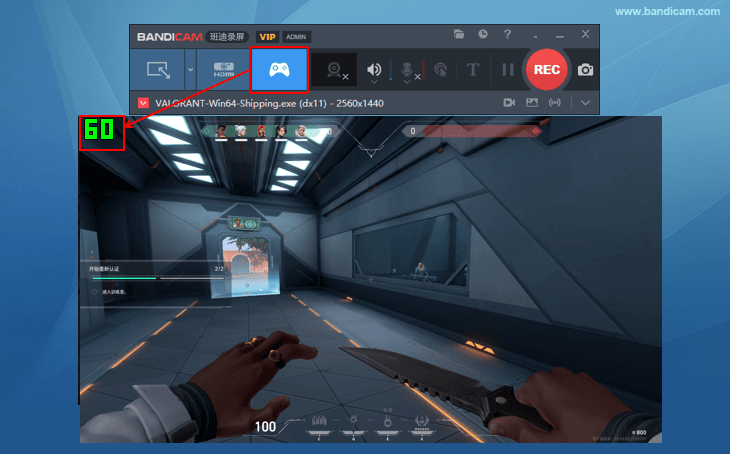Toggle the speaker sound recording

pyautogui.click(x=376, y=70)
